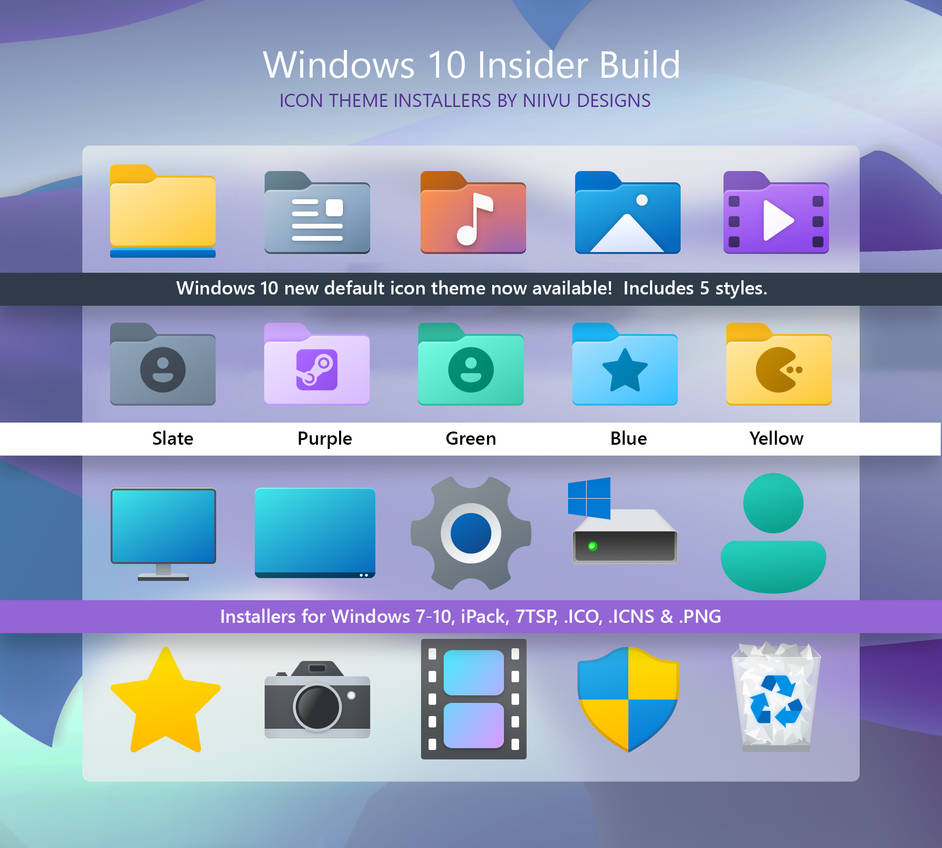Screen dimensions: 942x848
Task: Click the yellow default folder icon
Action: tap(163, 211)
